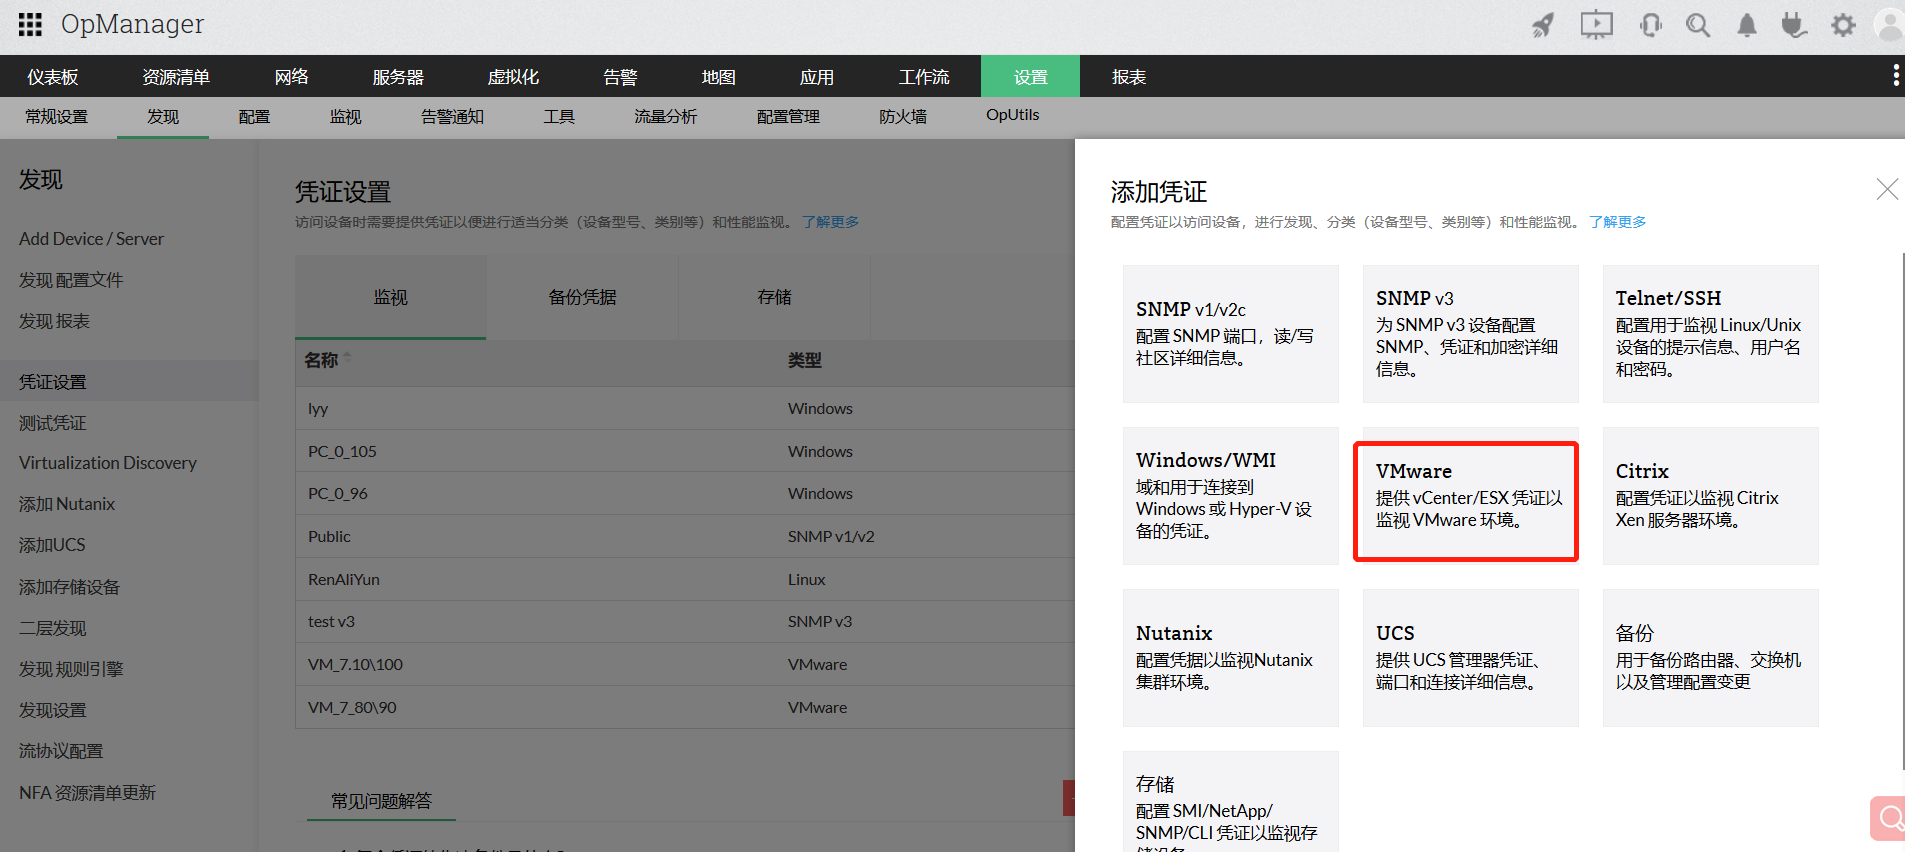Viewport: 1905px width, 852px height.
Task: Open the 网络 menu
Action: 291,77
